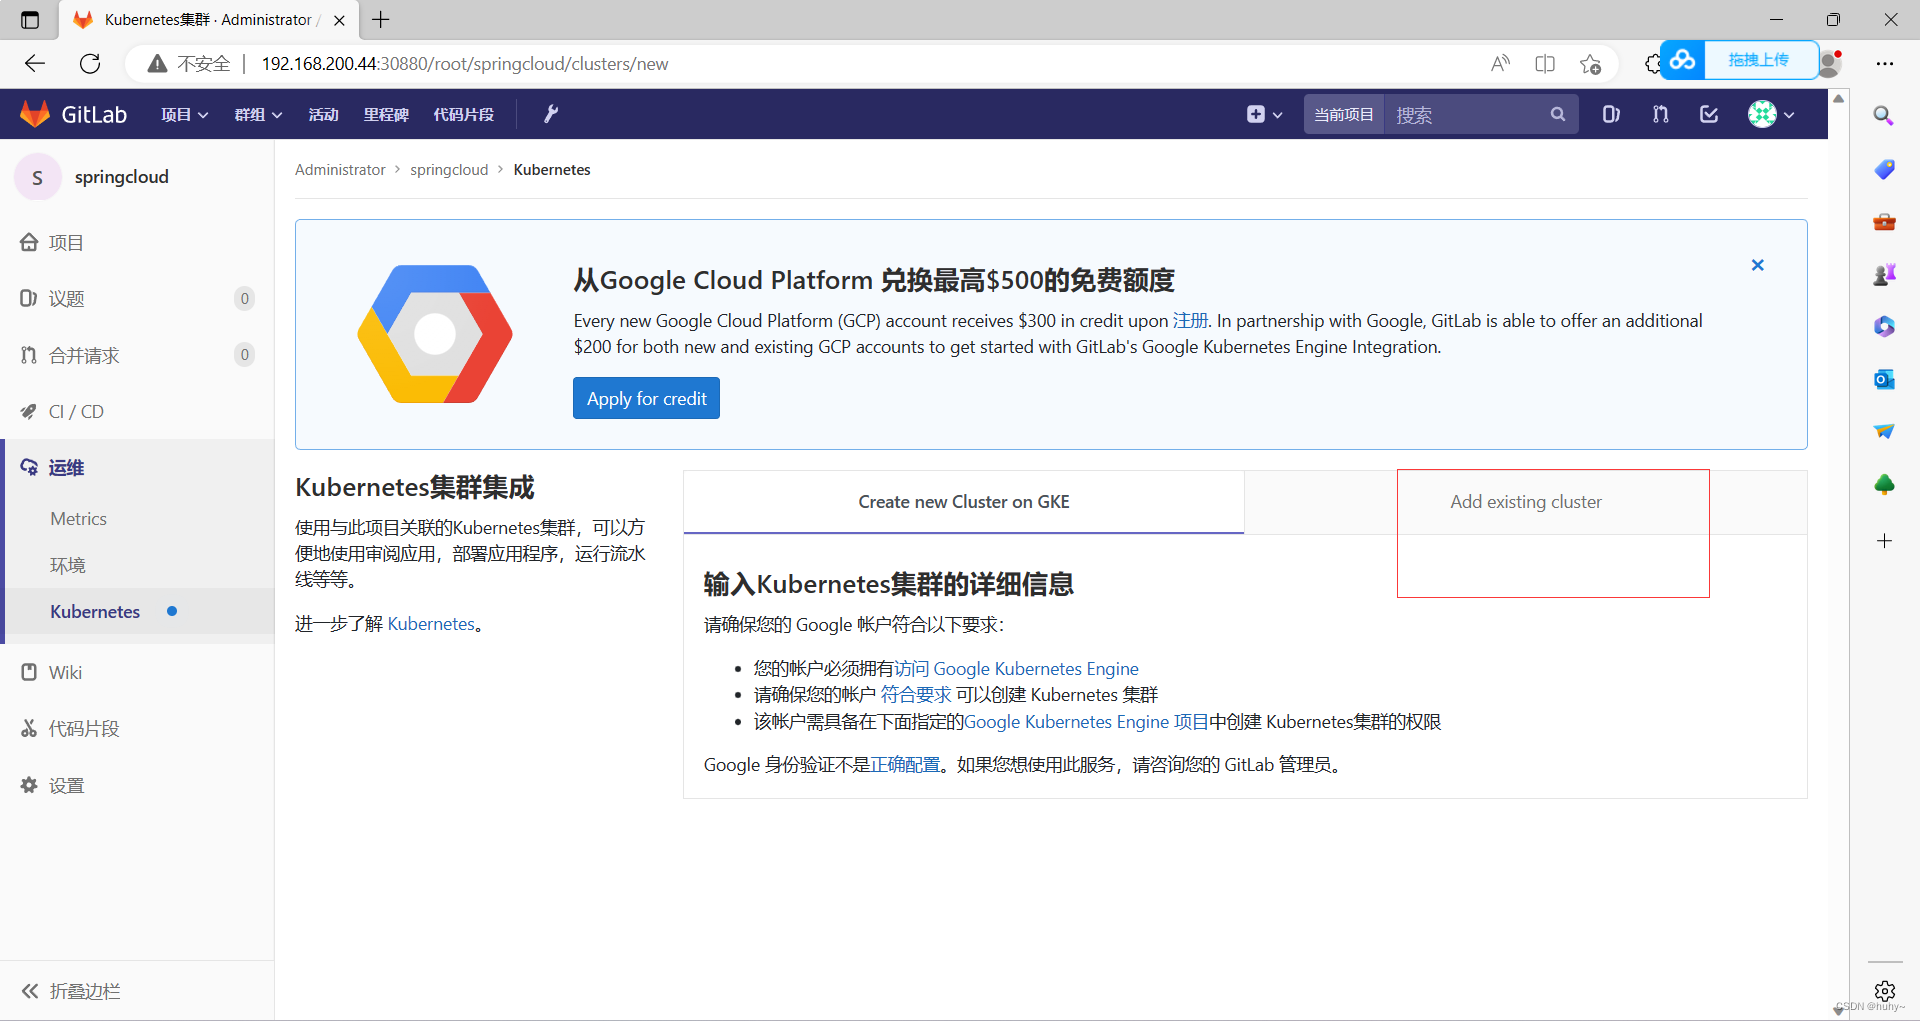The image size is (1920, 1021).
Task: Click the 注册 link in the banner
Action: coord(1190,321)
